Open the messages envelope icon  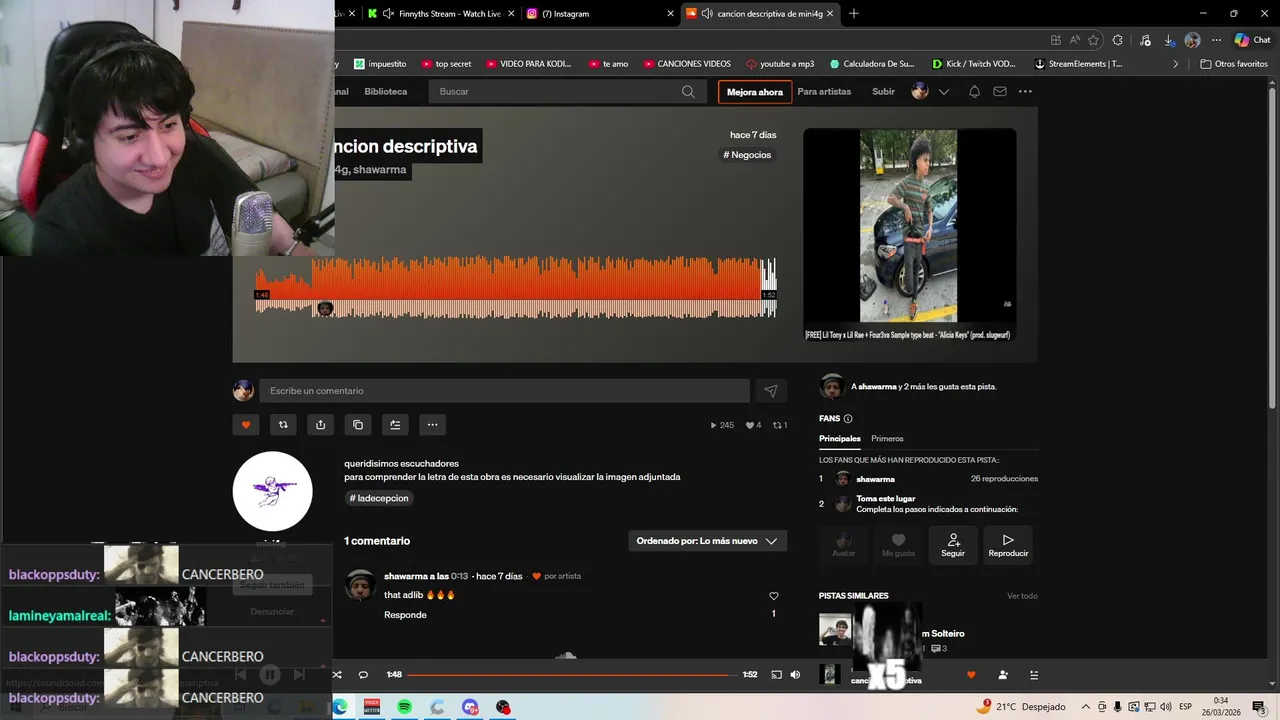tap(999, 91)
